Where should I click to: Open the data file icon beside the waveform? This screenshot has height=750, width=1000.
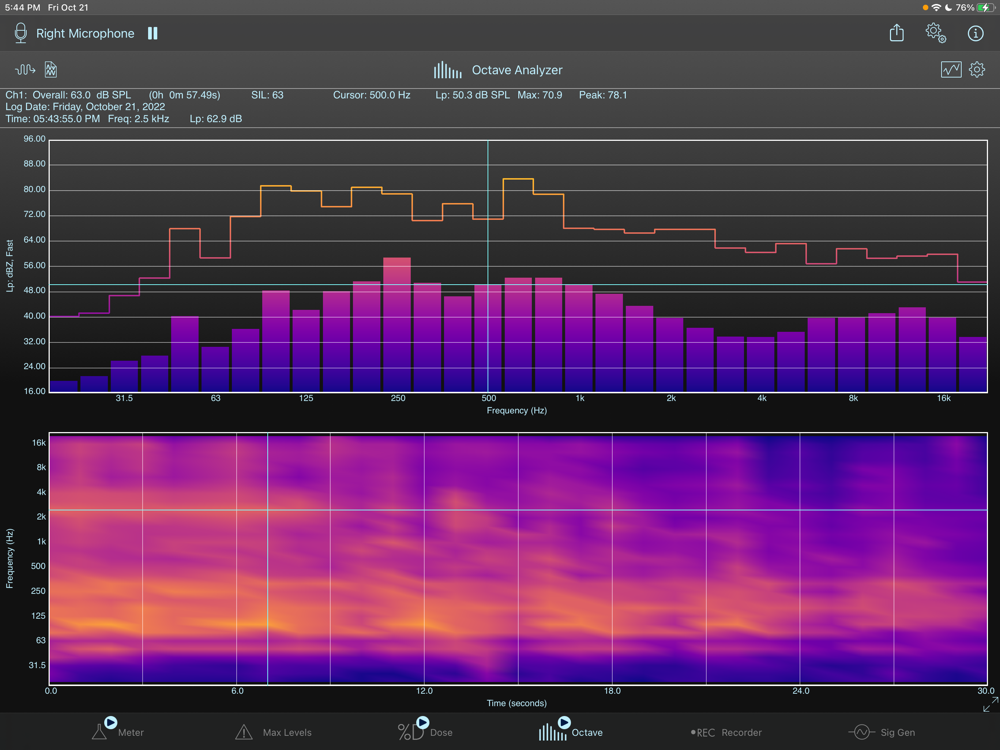pos(51,70)
